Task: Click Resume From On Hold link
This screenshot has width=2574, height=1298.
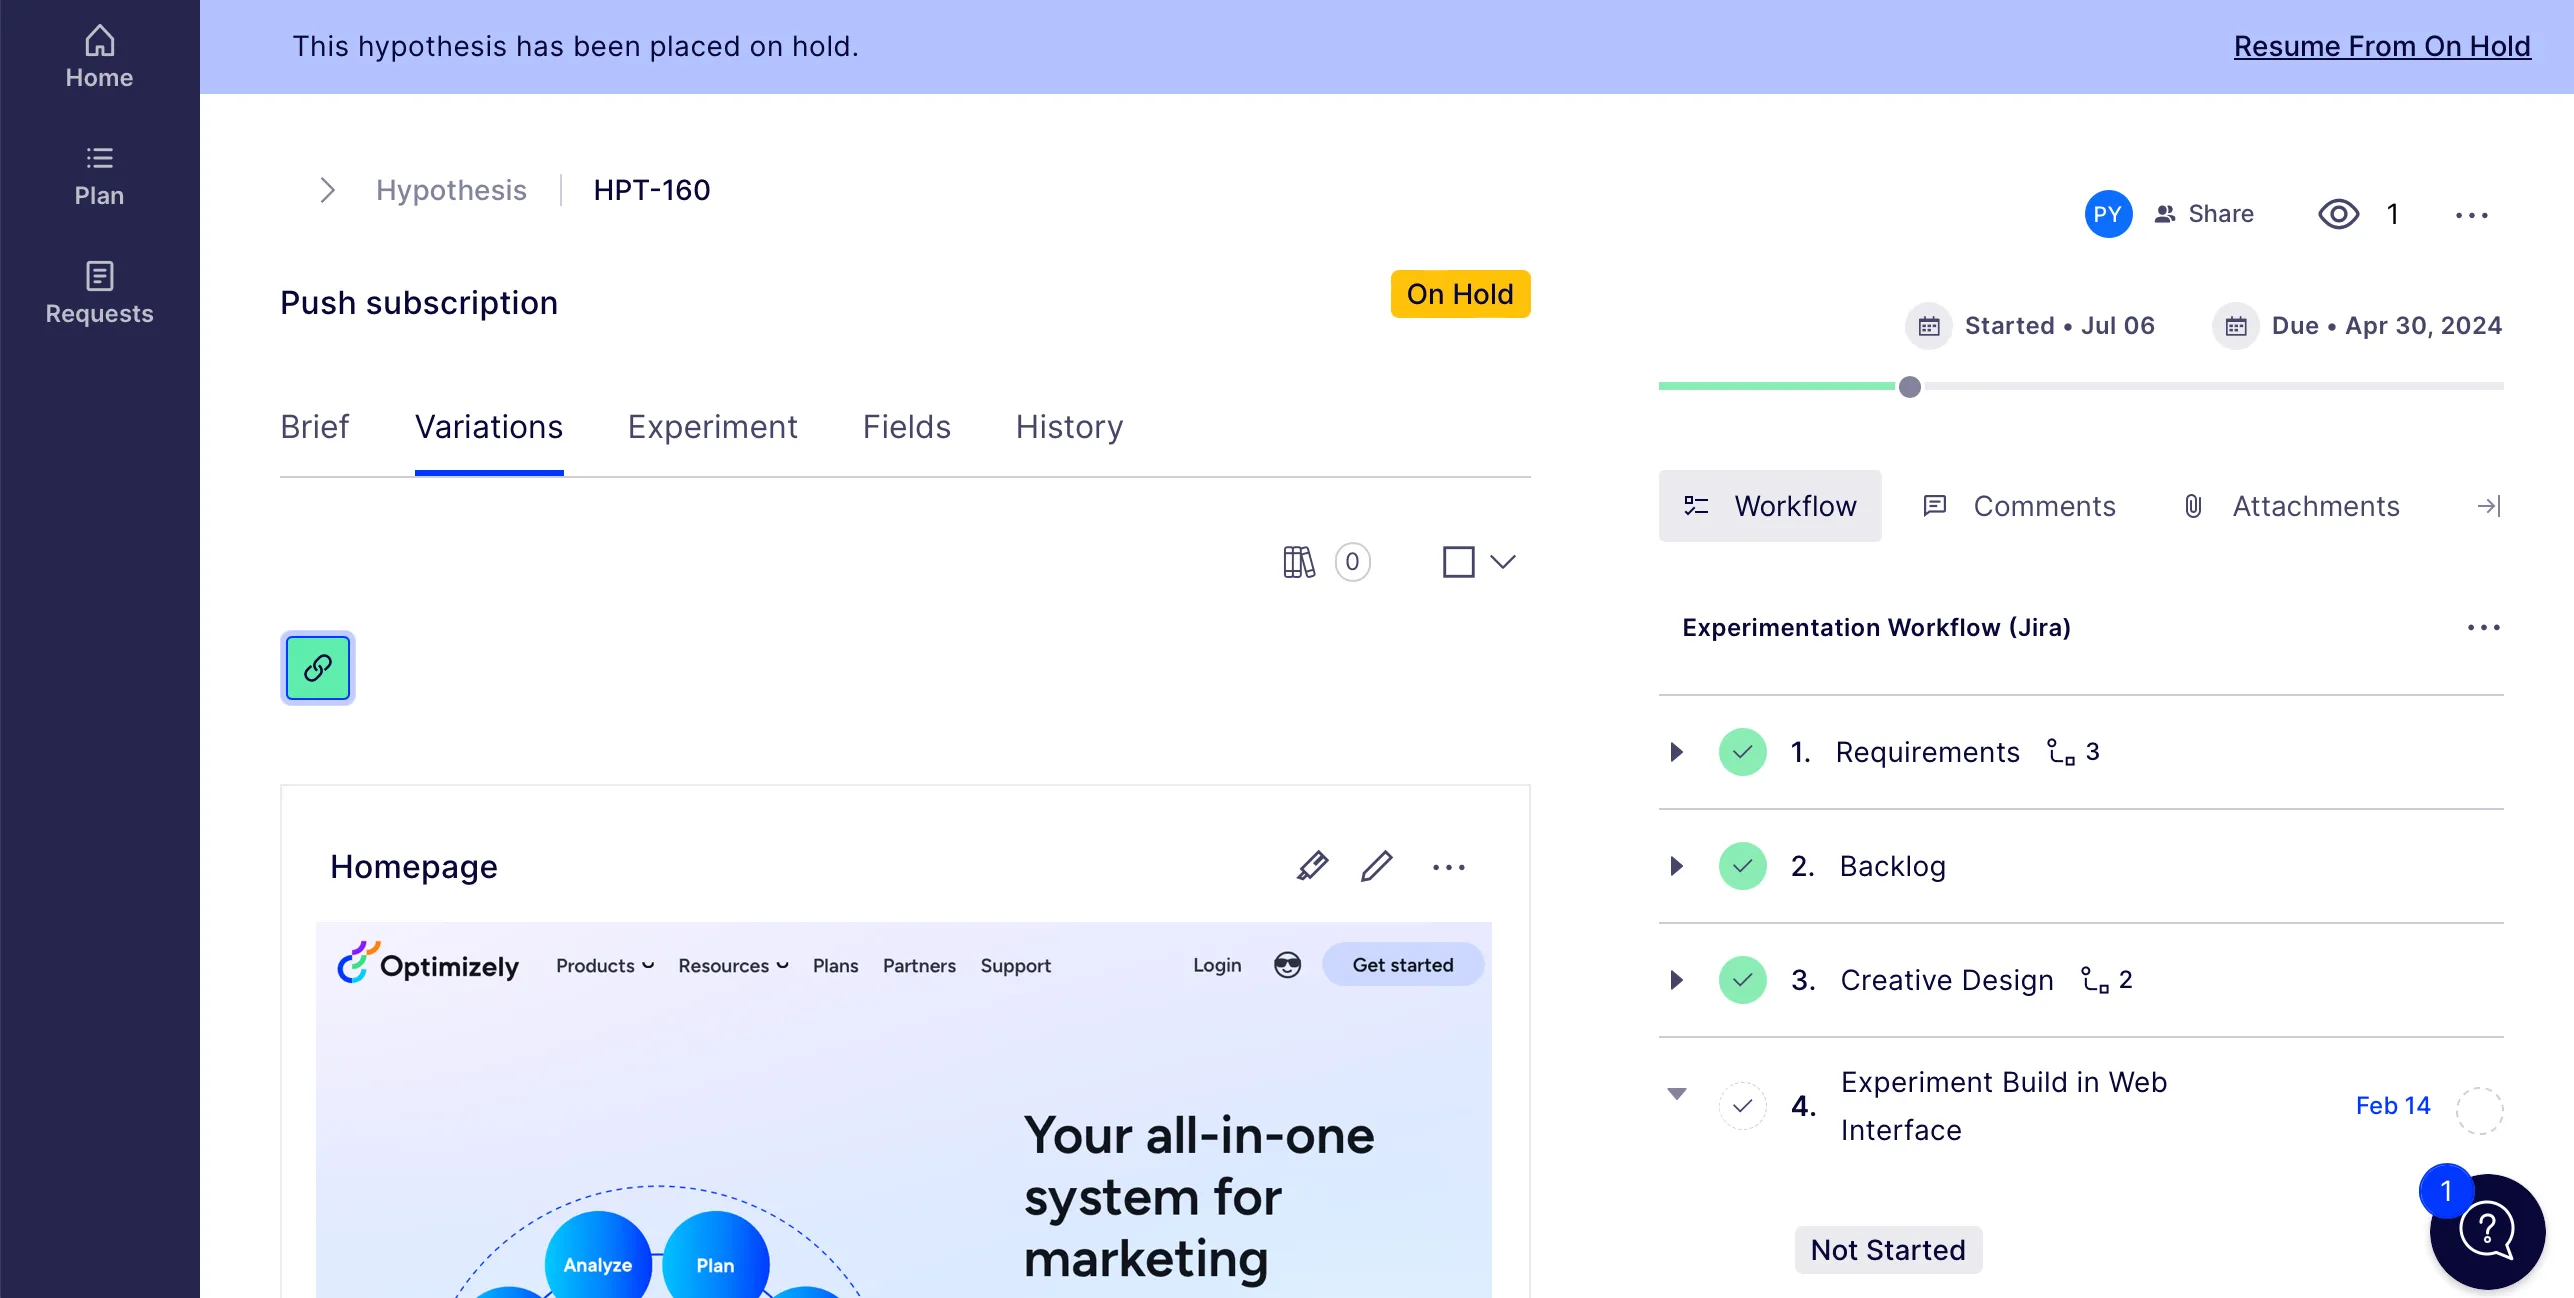Action: pyautogui.click(x=2382, y=46)
